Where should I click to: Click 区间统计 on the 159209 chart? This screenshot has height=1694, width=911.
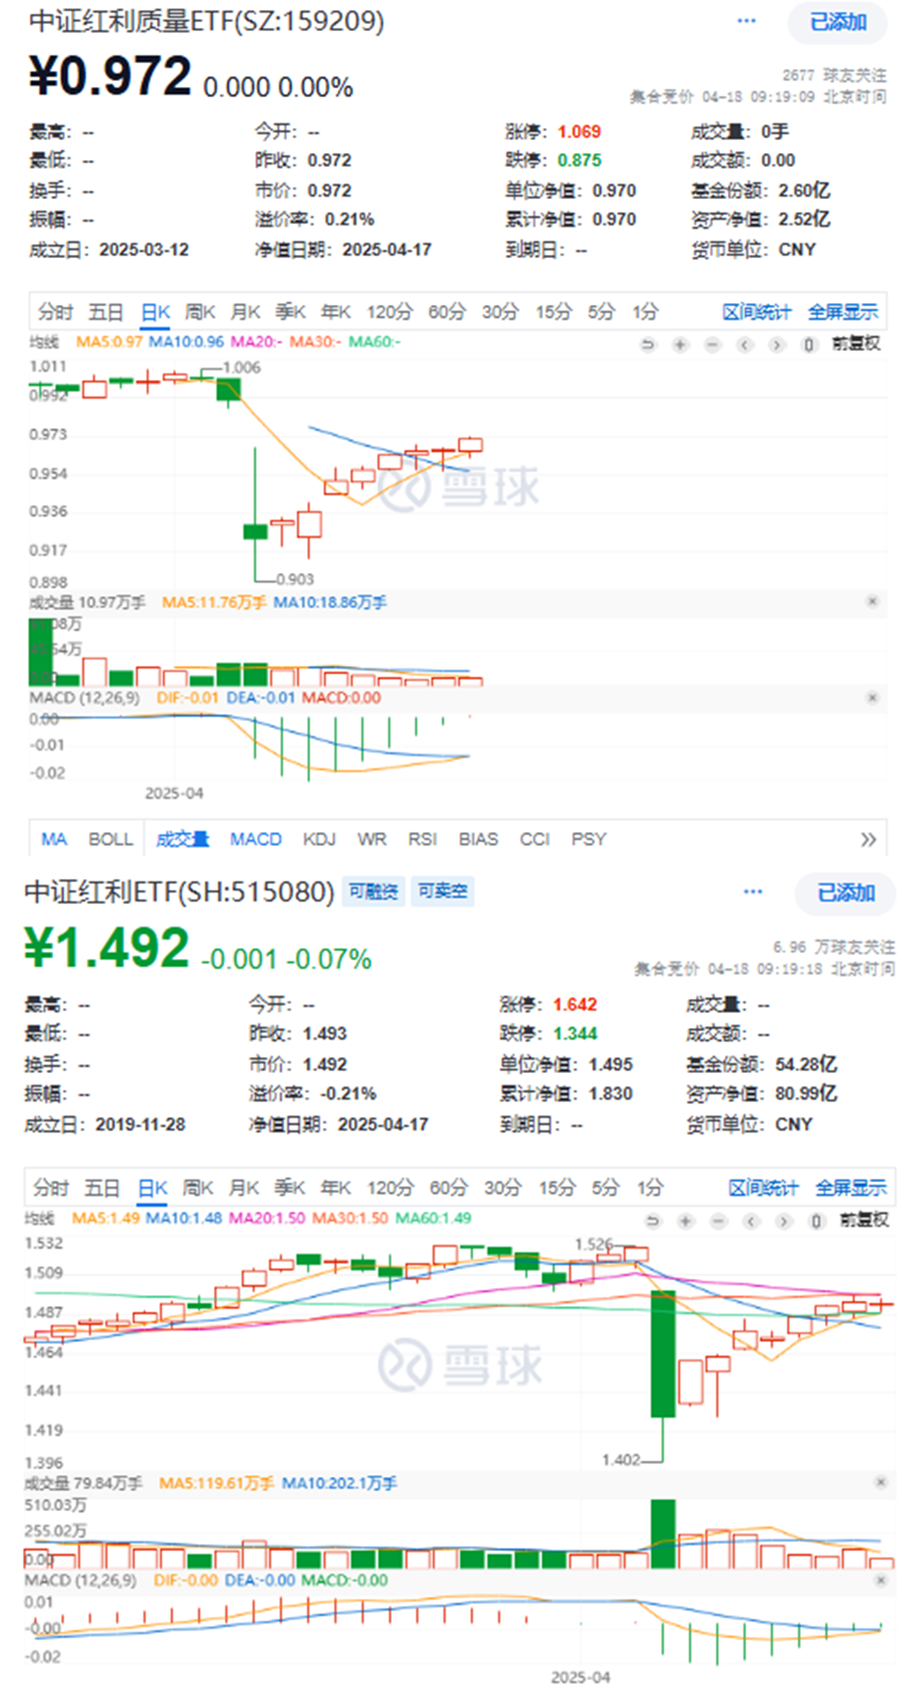pos(756,312)
